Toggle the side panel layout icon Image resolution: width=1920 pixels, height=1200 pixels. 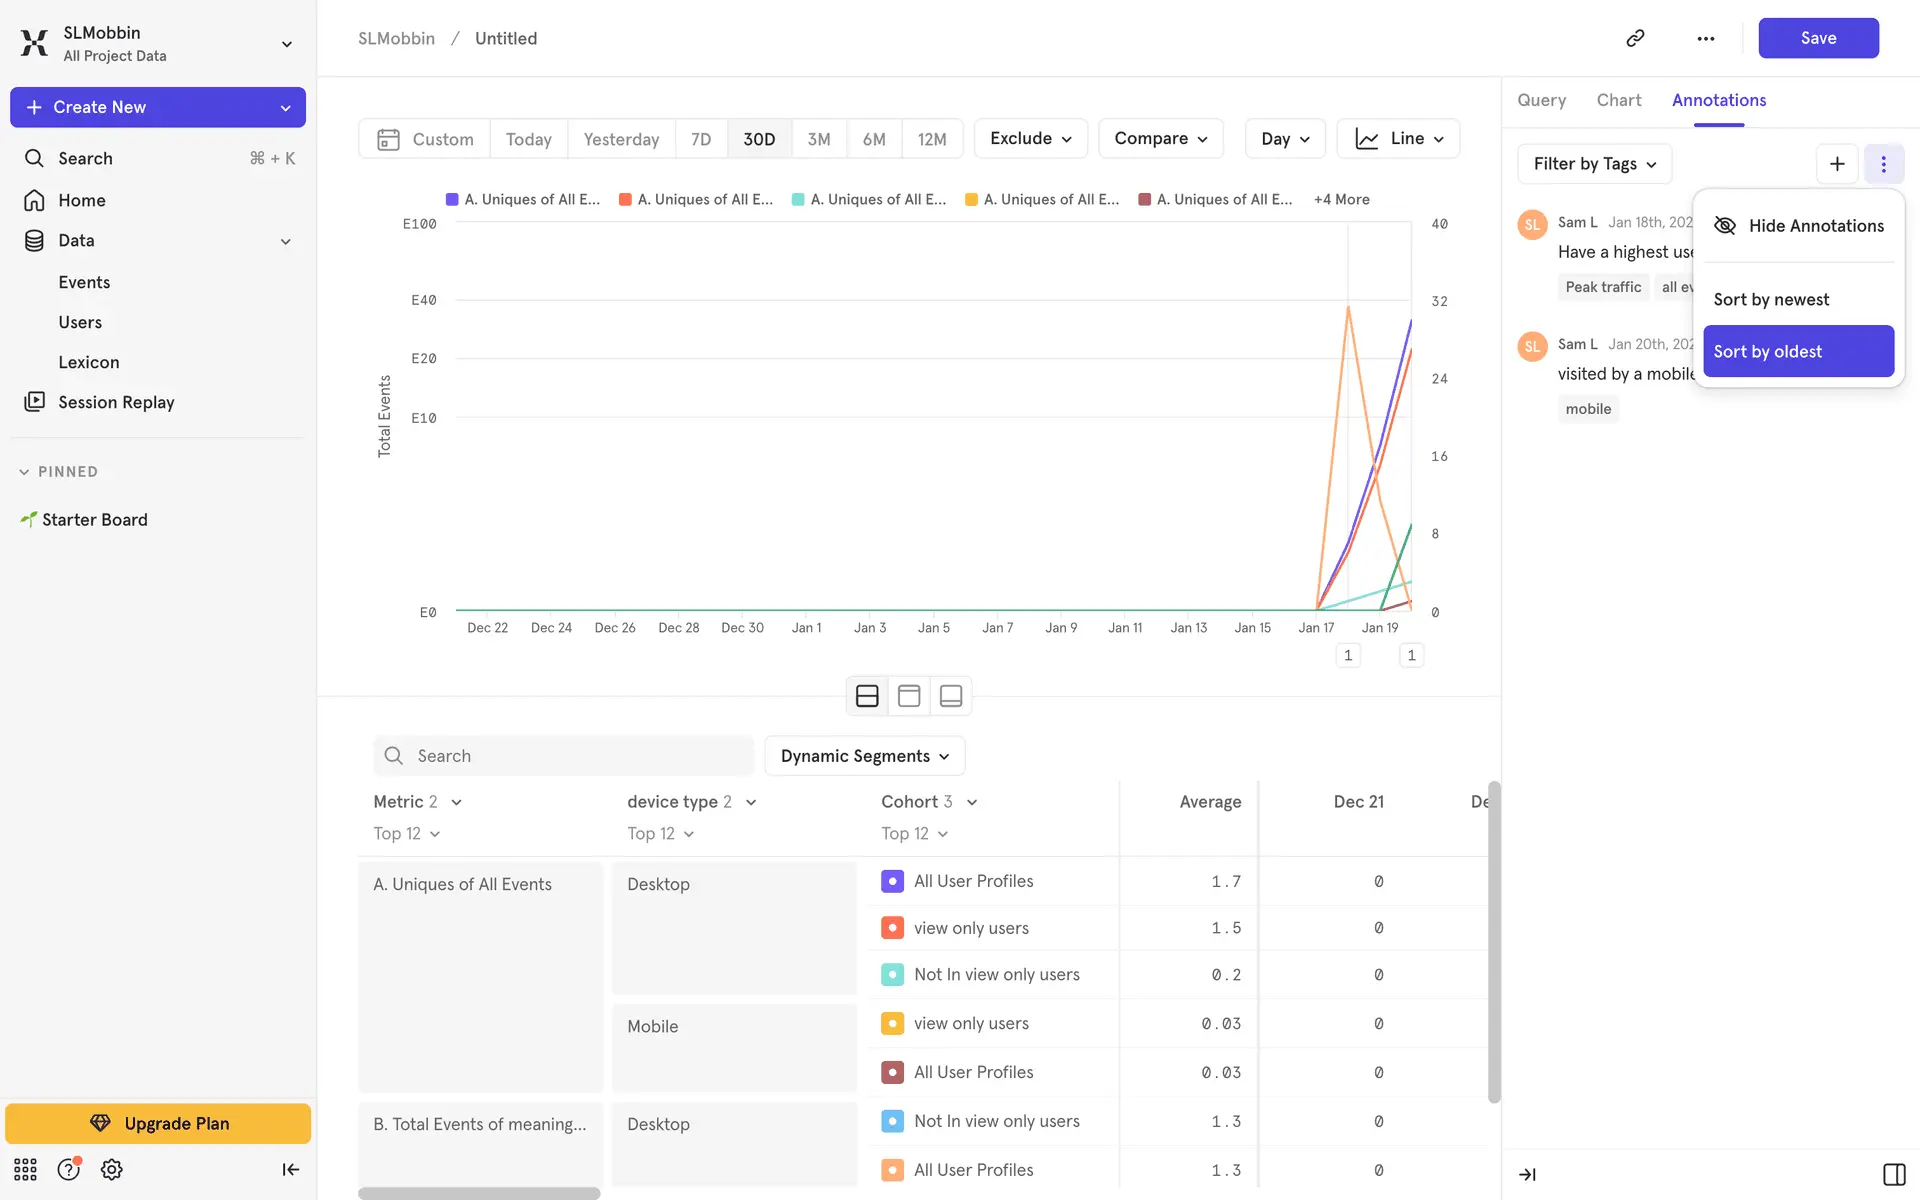pyautogui.click(x=1893, y=1174)
